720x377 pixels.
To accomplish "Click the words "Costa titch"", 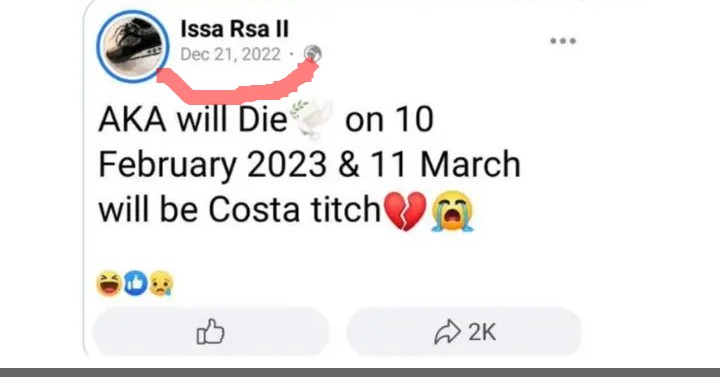I will (295, 210).
